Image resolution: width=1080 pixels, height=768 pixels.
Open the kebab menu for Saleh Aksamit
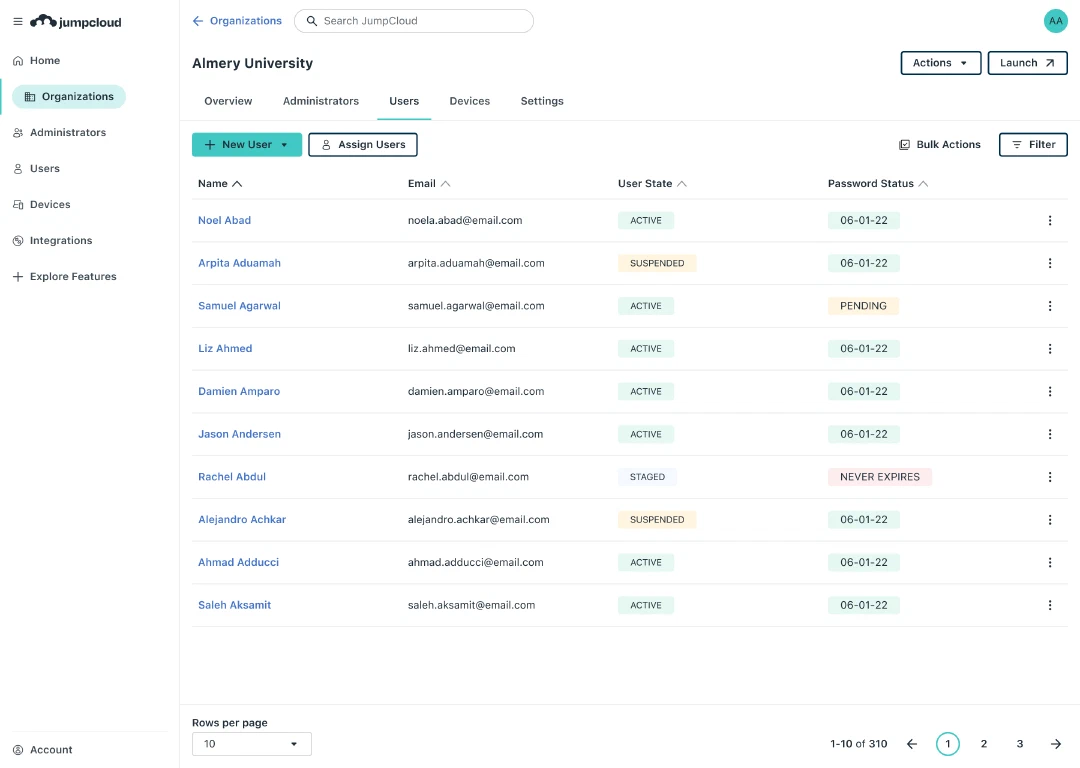click(1050, 605)
